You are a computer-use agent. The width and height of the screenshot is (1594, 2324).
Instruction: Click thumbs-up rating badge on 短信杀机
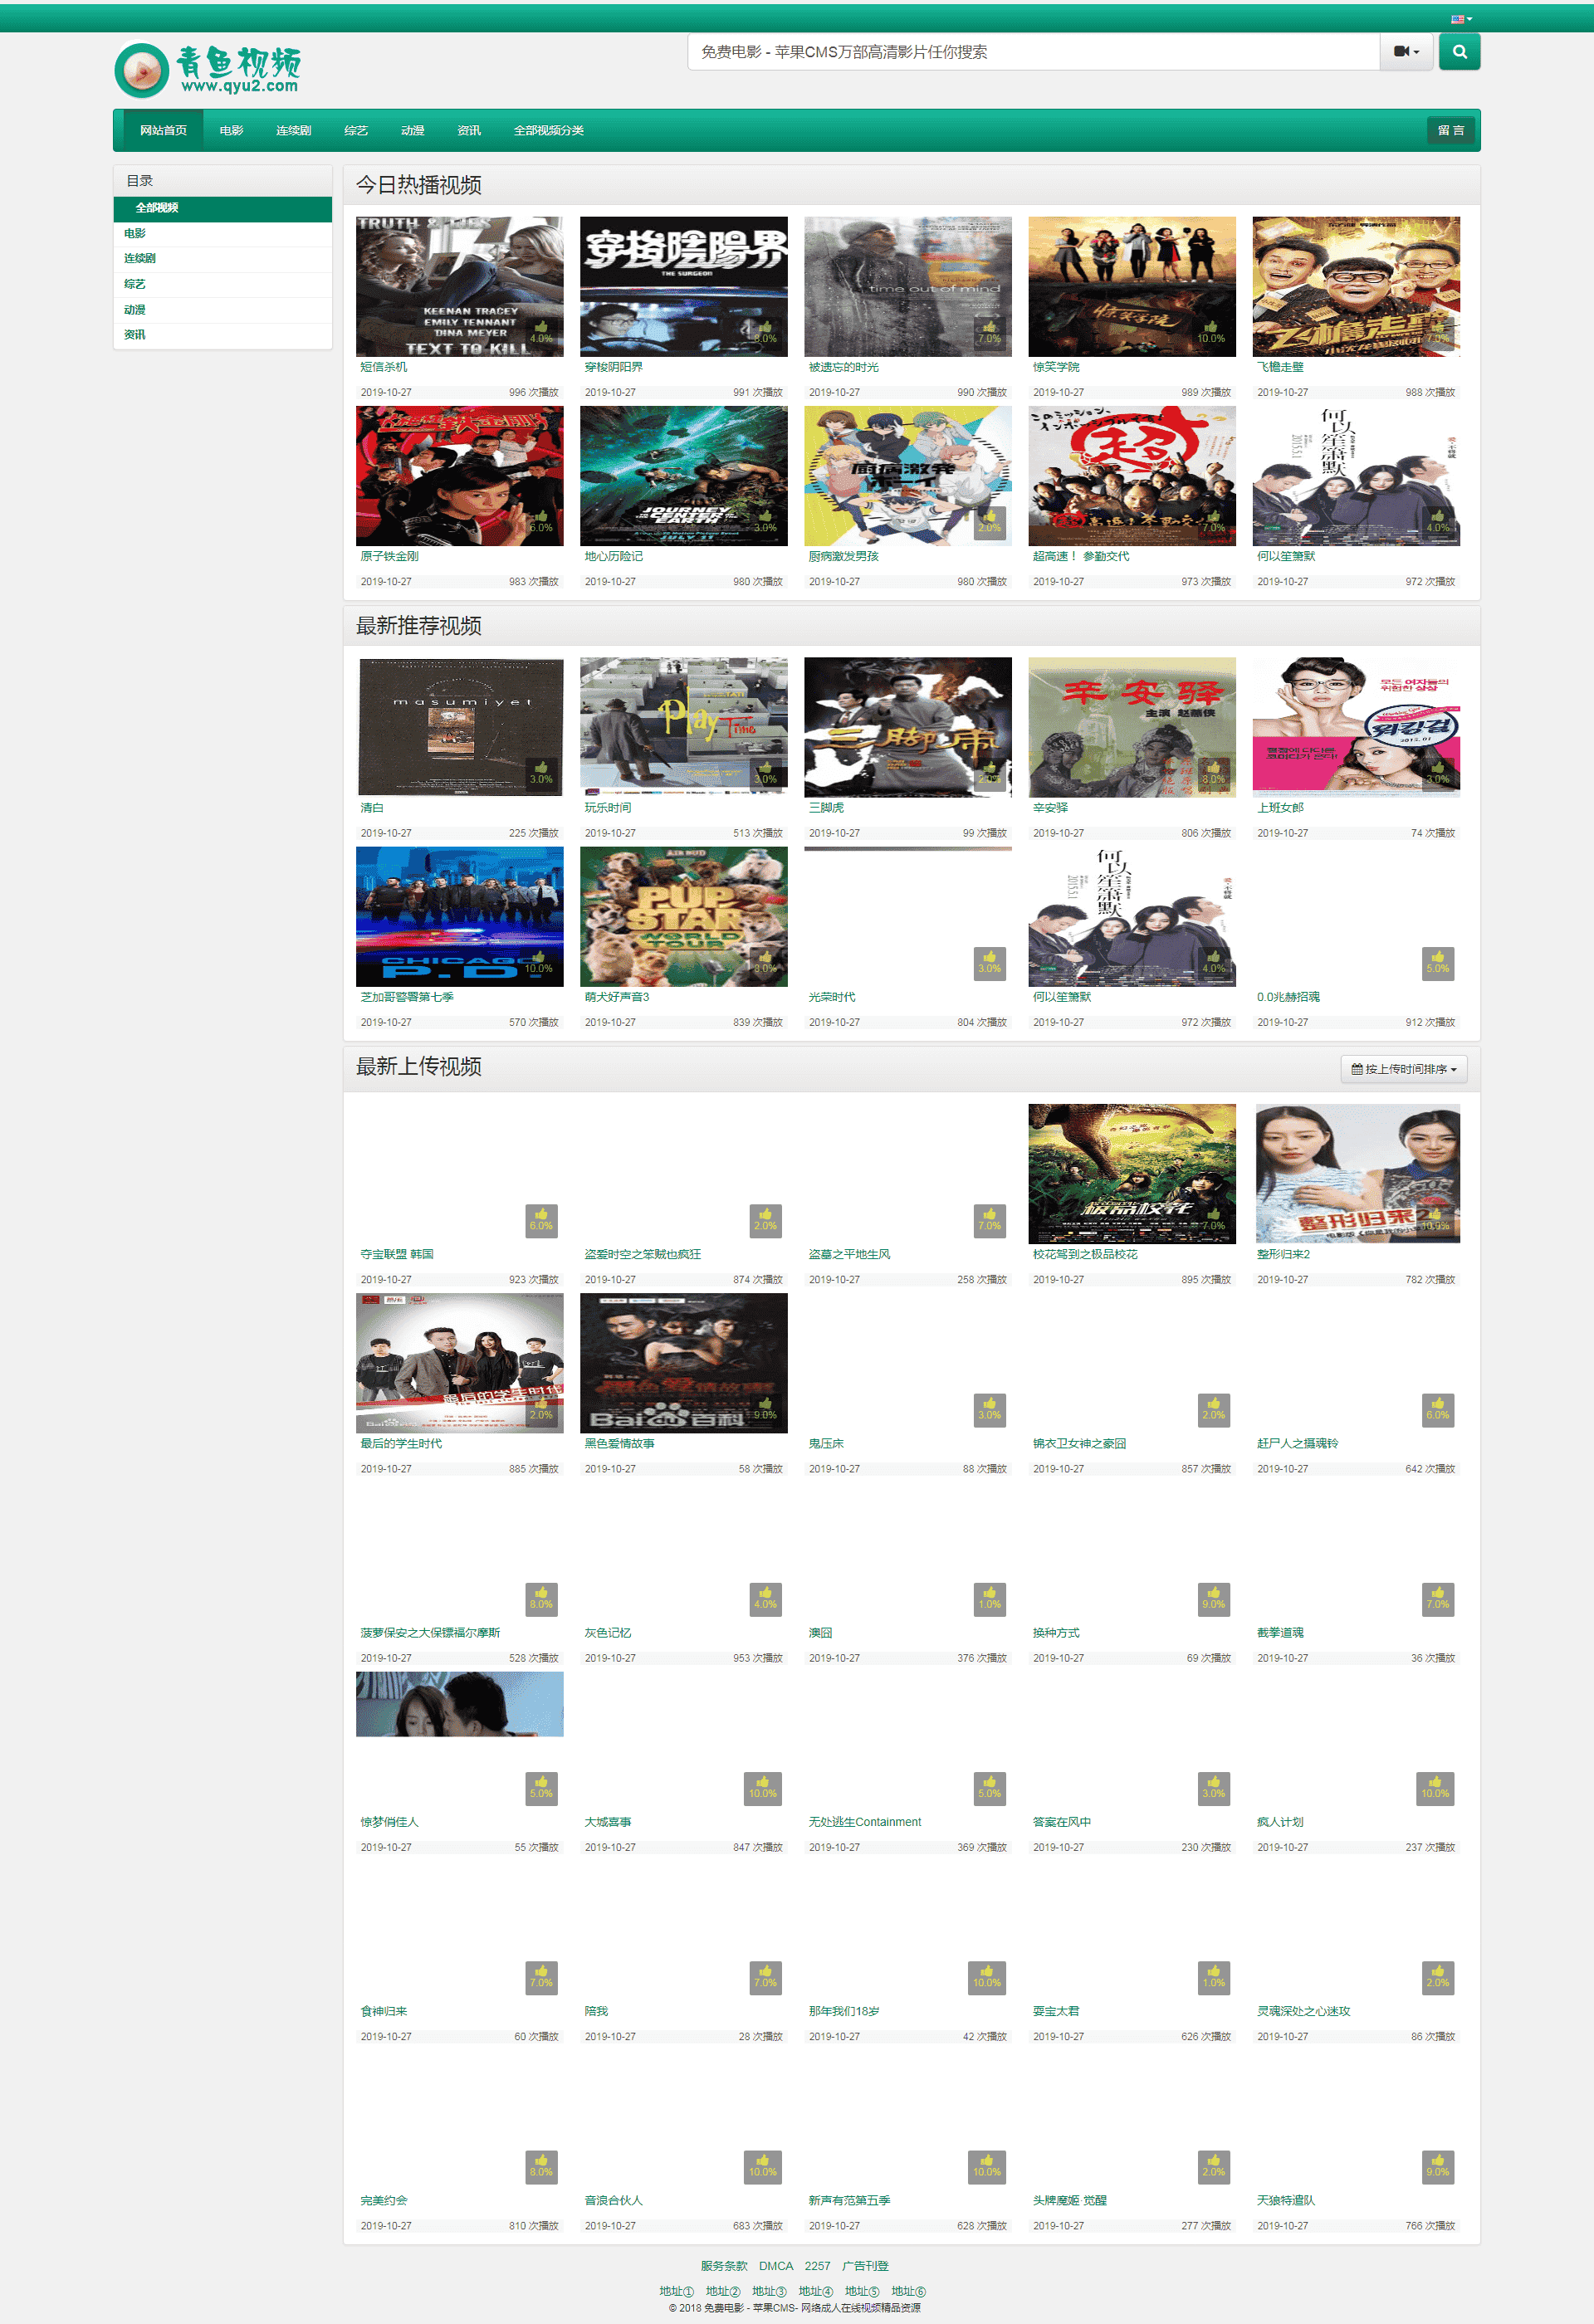click(x=541, y=332)
